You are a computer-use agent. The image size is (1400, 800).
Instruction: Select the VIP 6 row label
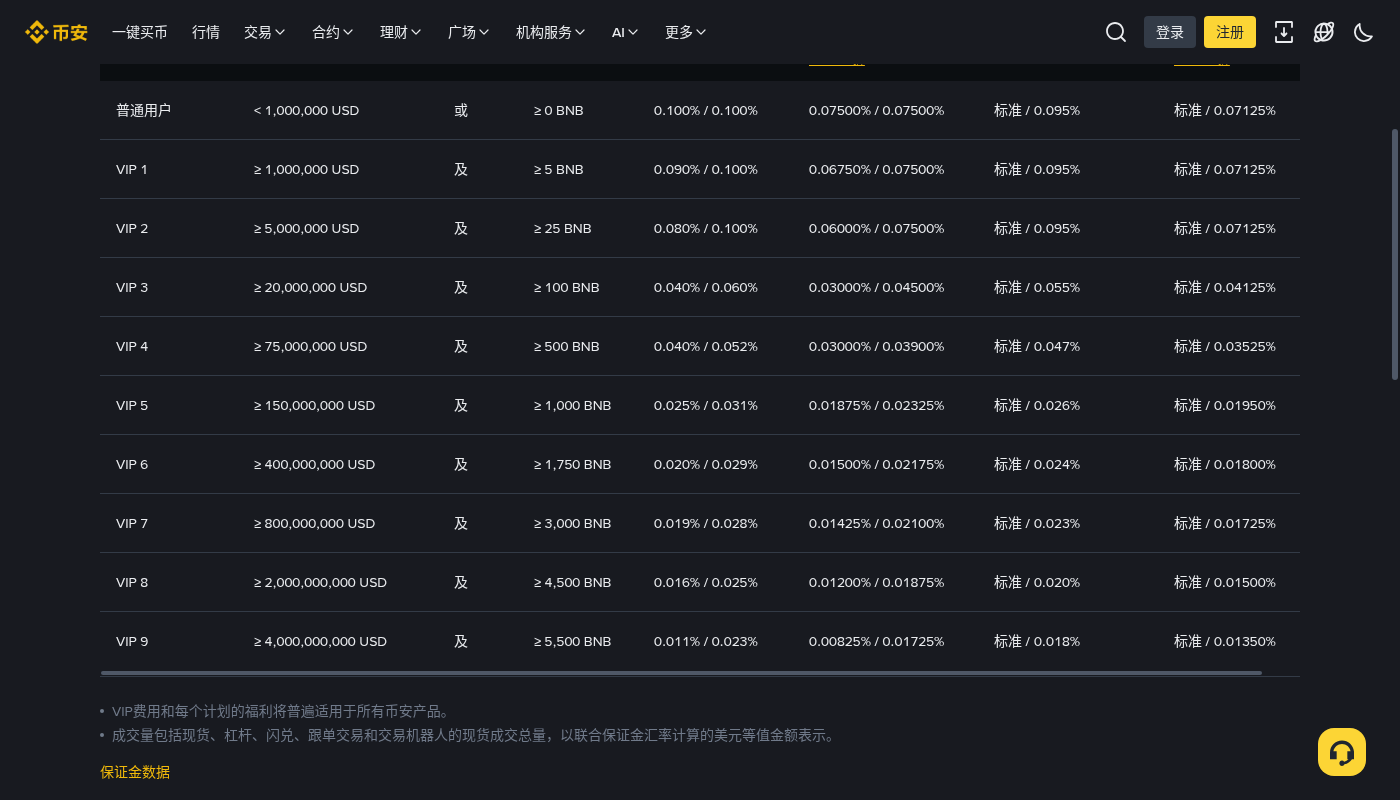(132, 464)
